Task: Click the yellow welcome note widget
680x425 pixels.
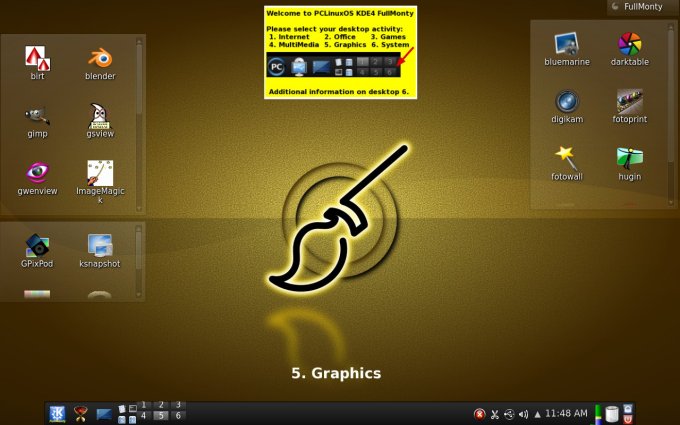Action: tap(340, 52)
